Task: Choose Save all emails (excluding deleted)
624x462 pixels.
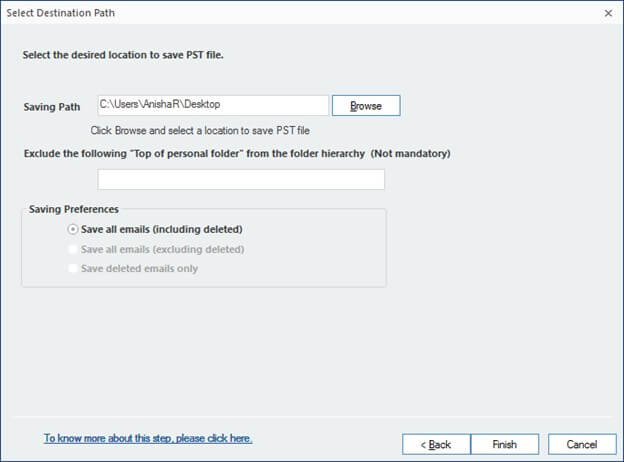Action: pyautogui.click(x=156, y=250)
